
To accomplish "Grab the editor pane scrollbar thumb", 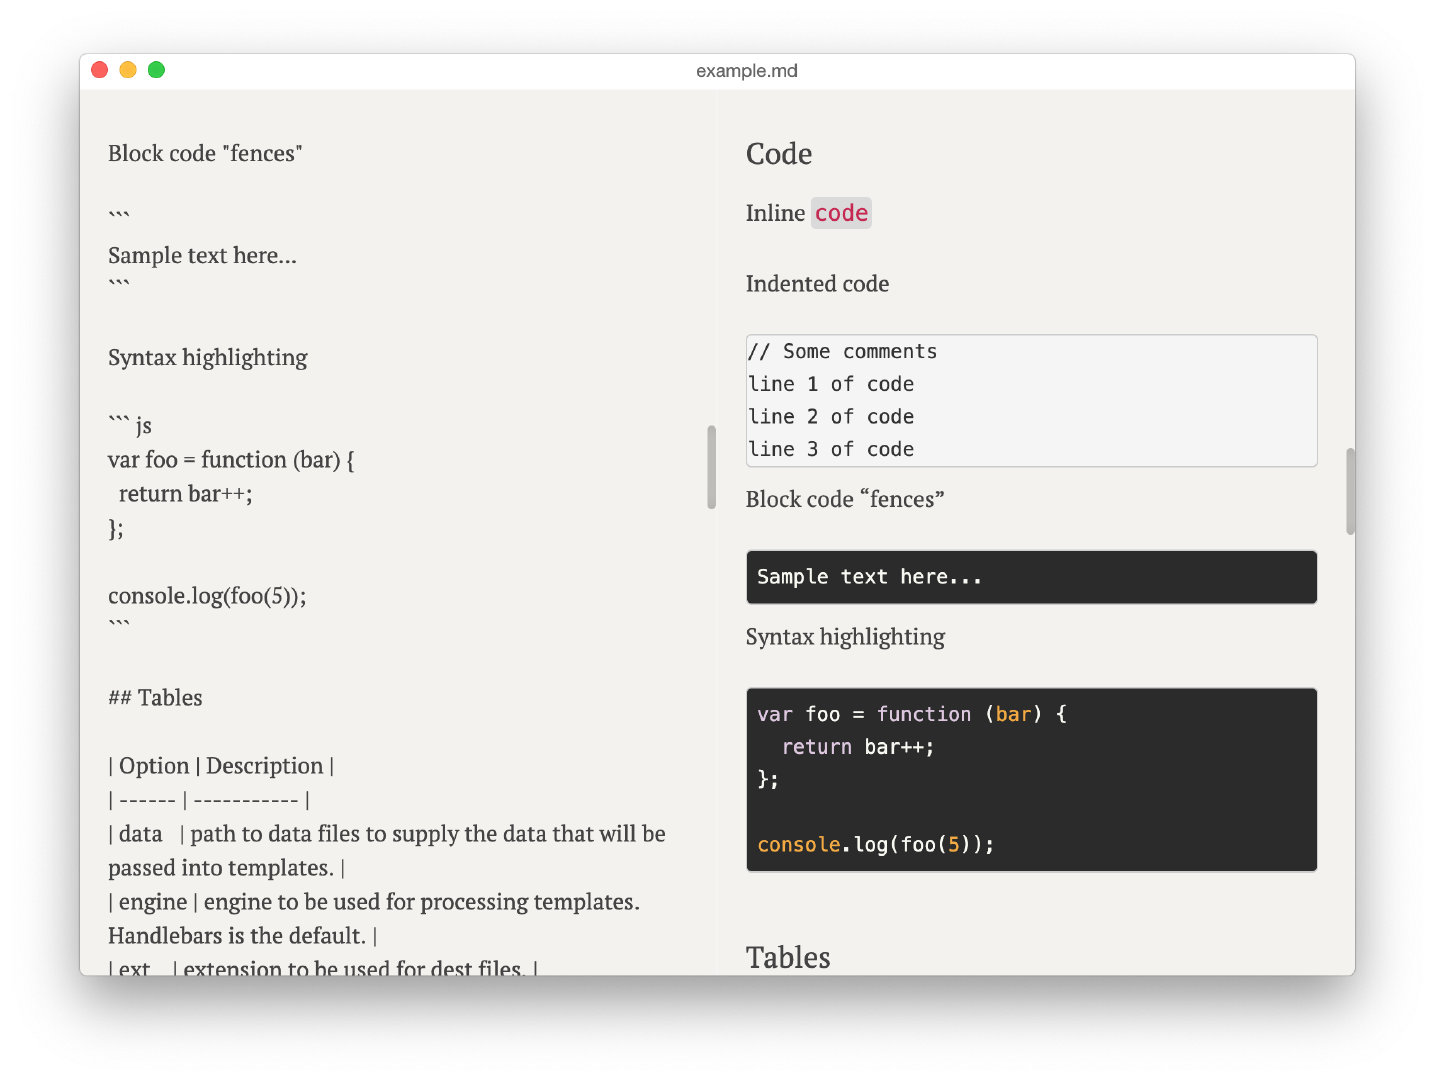I will 711,467.
